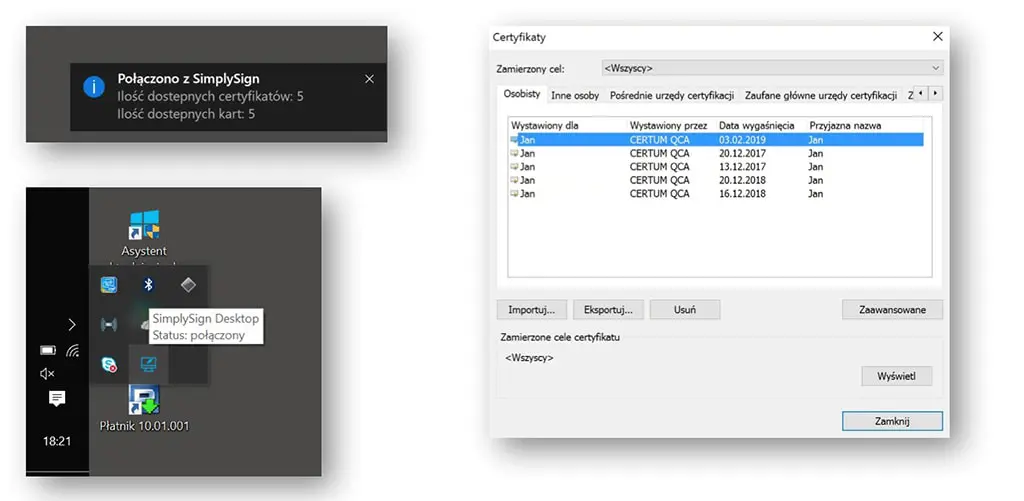
Task: Click the Importuj... button
Action: pyautogui.click(x=532, y=310)
